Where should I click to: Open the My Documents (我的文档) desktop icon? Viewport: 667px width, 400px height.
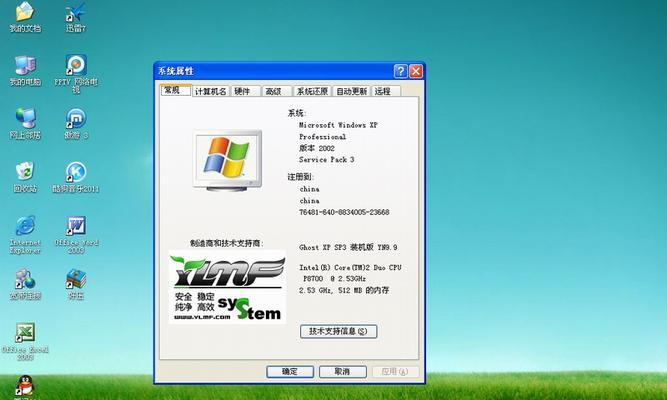[25, 17]
